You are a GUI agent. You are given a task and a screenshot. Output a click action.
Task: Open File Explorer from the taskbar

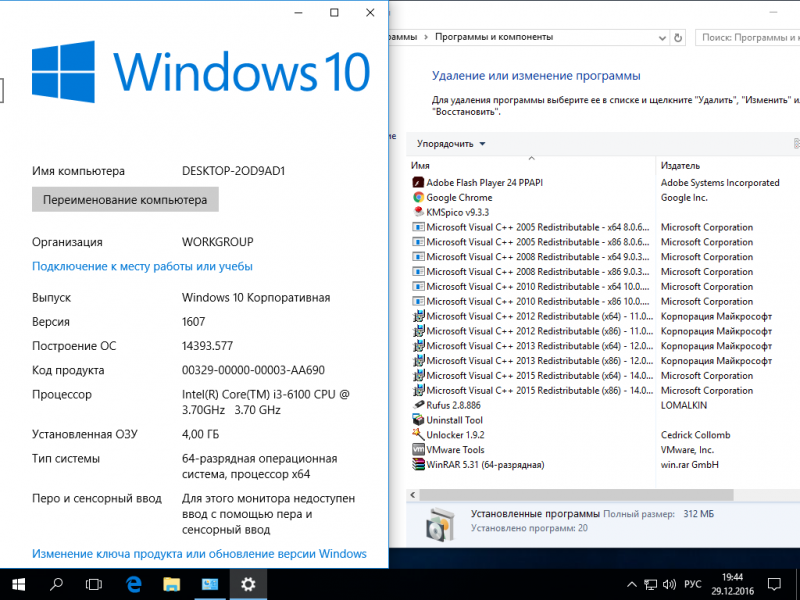pos(171,584)
